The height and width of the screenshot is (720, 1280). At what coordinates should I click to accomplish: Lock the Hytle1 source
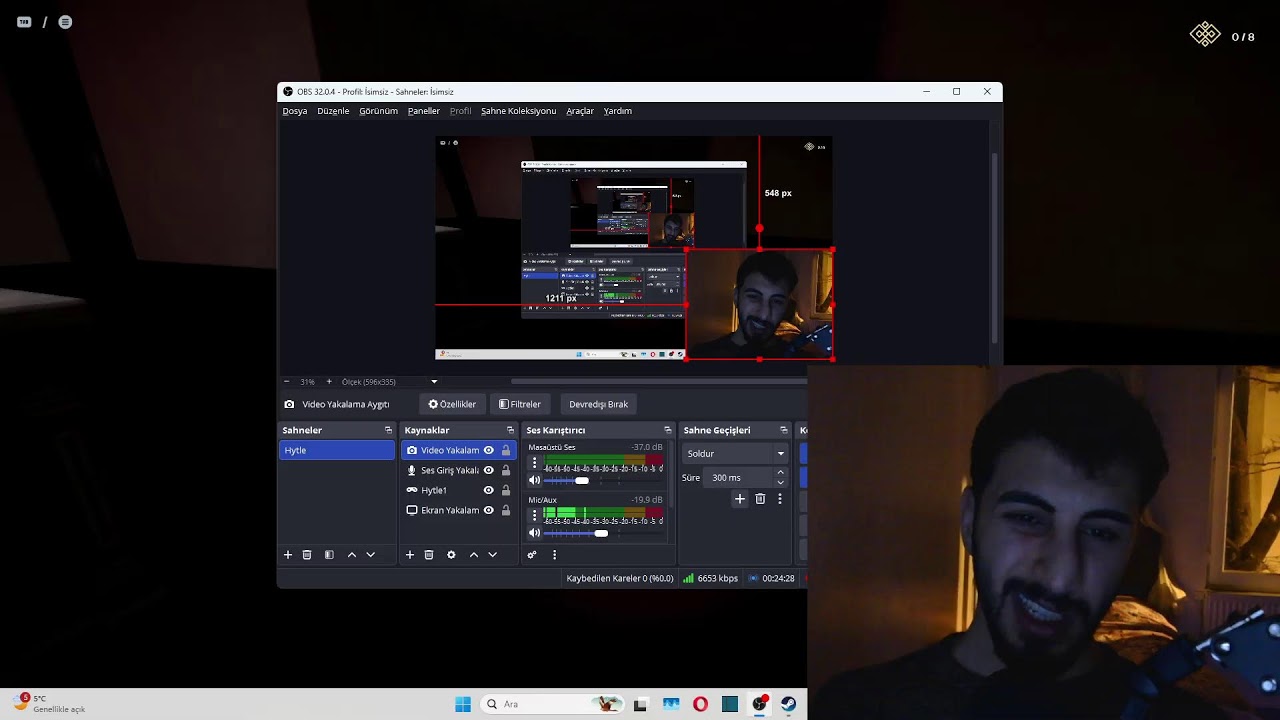[506, 490]
